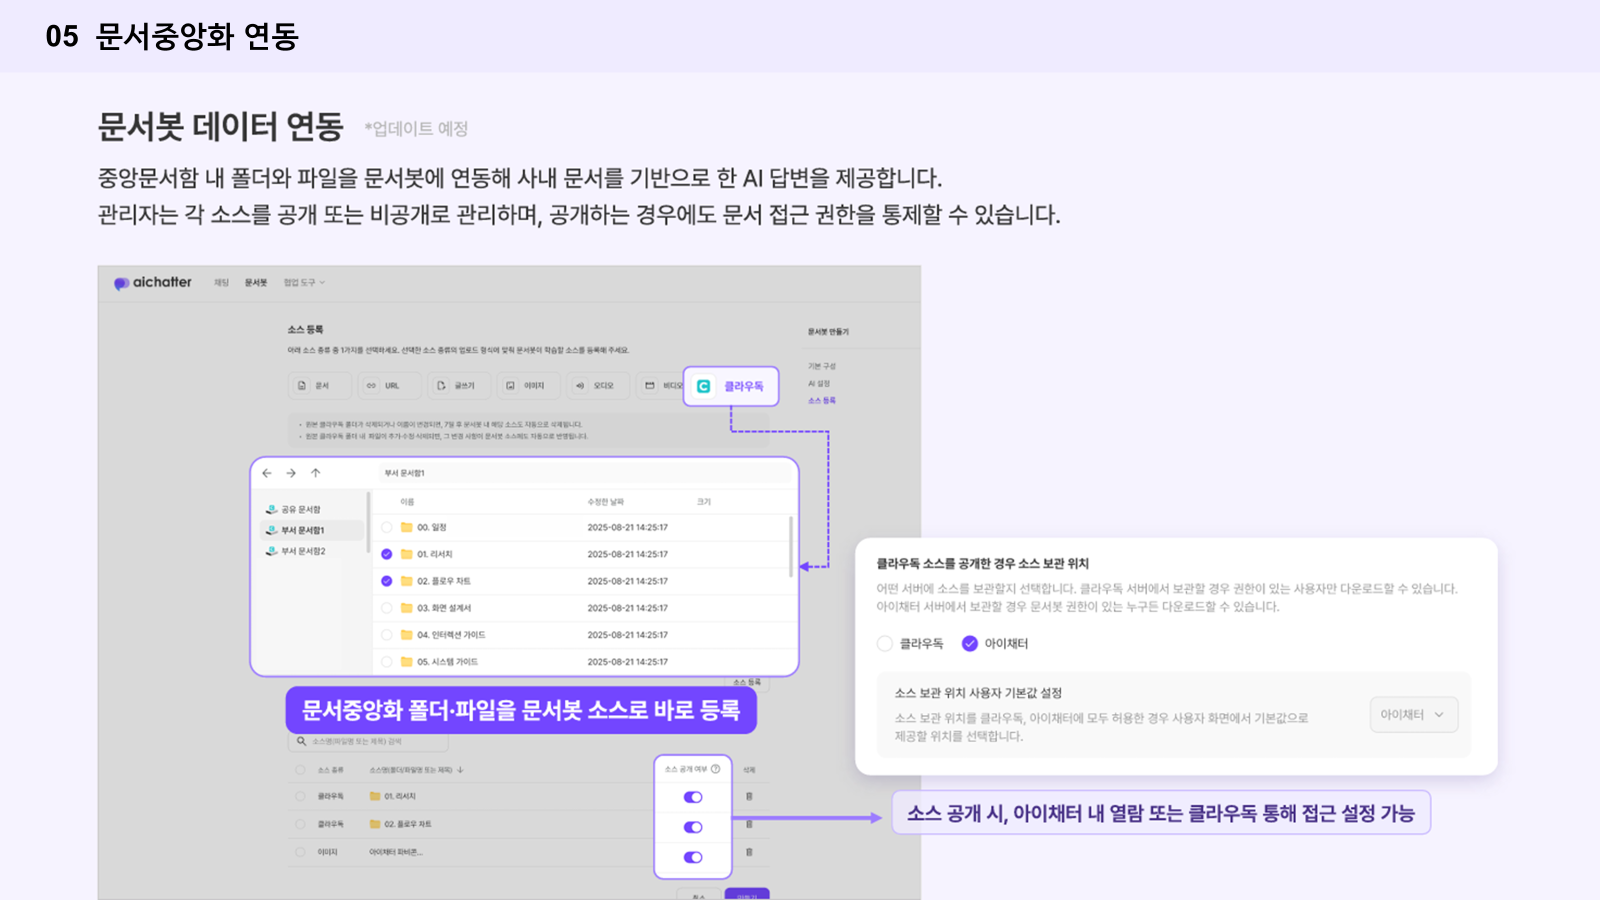Open the 채팅 nav tab
Viewport: 1600px width, 900px height.
click(221, 283)
